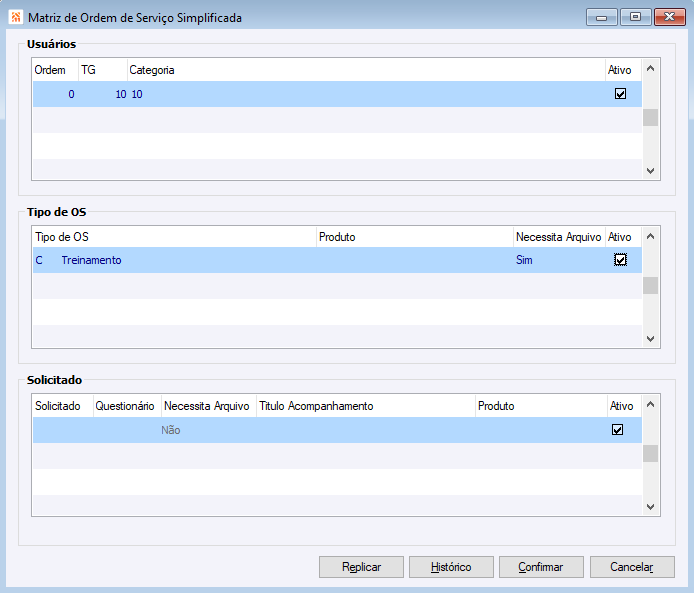Select the Ordem cell with value 0
Viewport: 694px width, 593px height.
pos(56,94)
